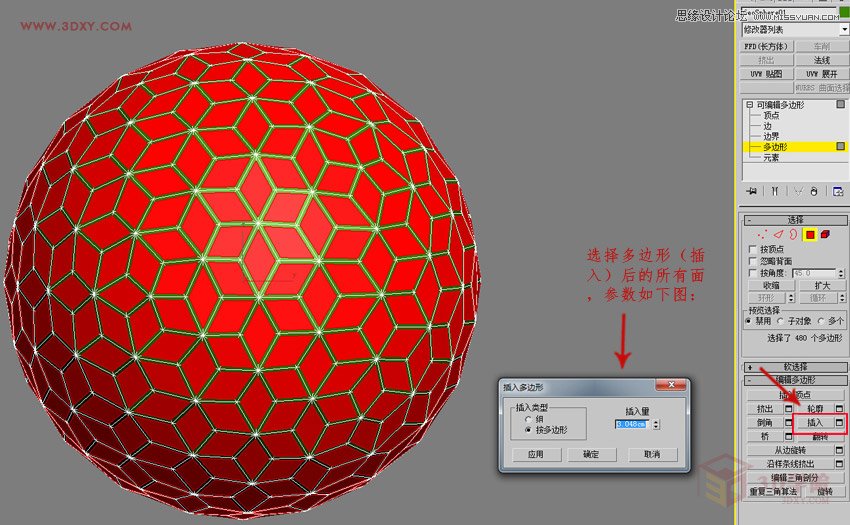Toggle gray box on 可编辑多边形 stack row
This screenshot has height=525, width=850.
[841, 104]
